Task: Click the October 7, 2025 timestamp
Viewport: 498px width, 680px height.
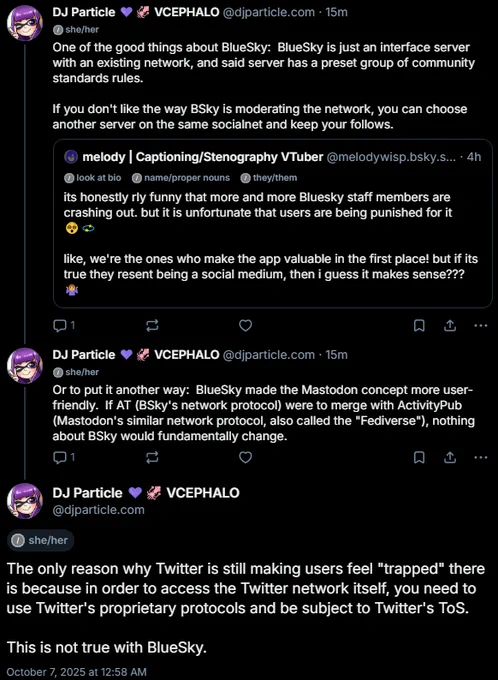Action: tap(76, 672)
